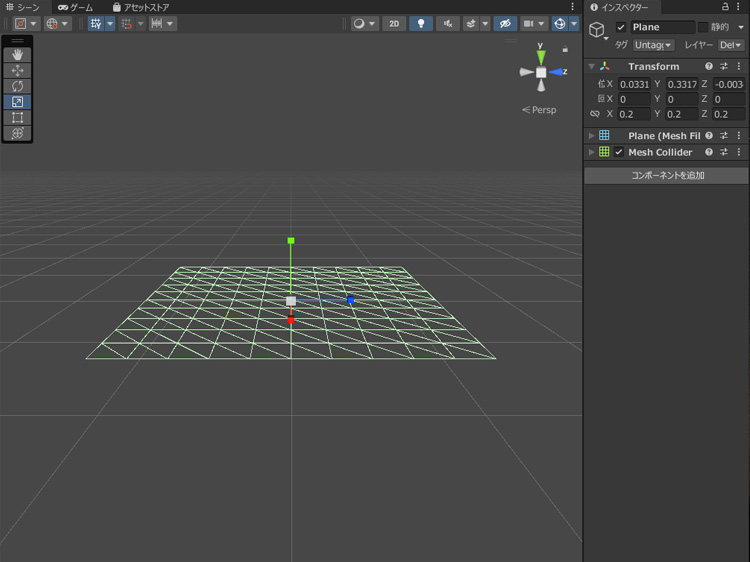
Task: Enable the static (静的) checkbox
Action: point(702,27)
